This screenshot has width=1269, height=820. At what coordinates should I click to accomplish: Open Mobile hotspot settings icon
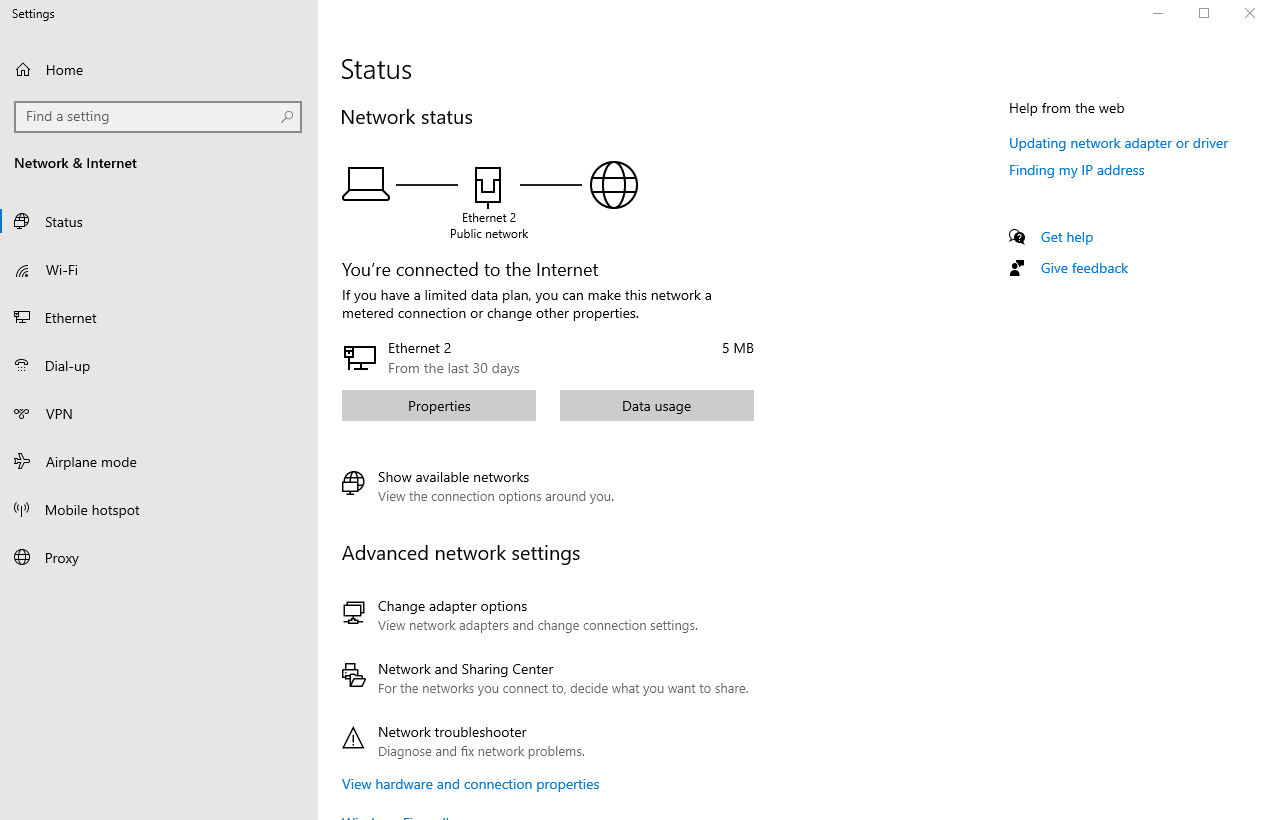pyautogui.click(x=22, y=510)
